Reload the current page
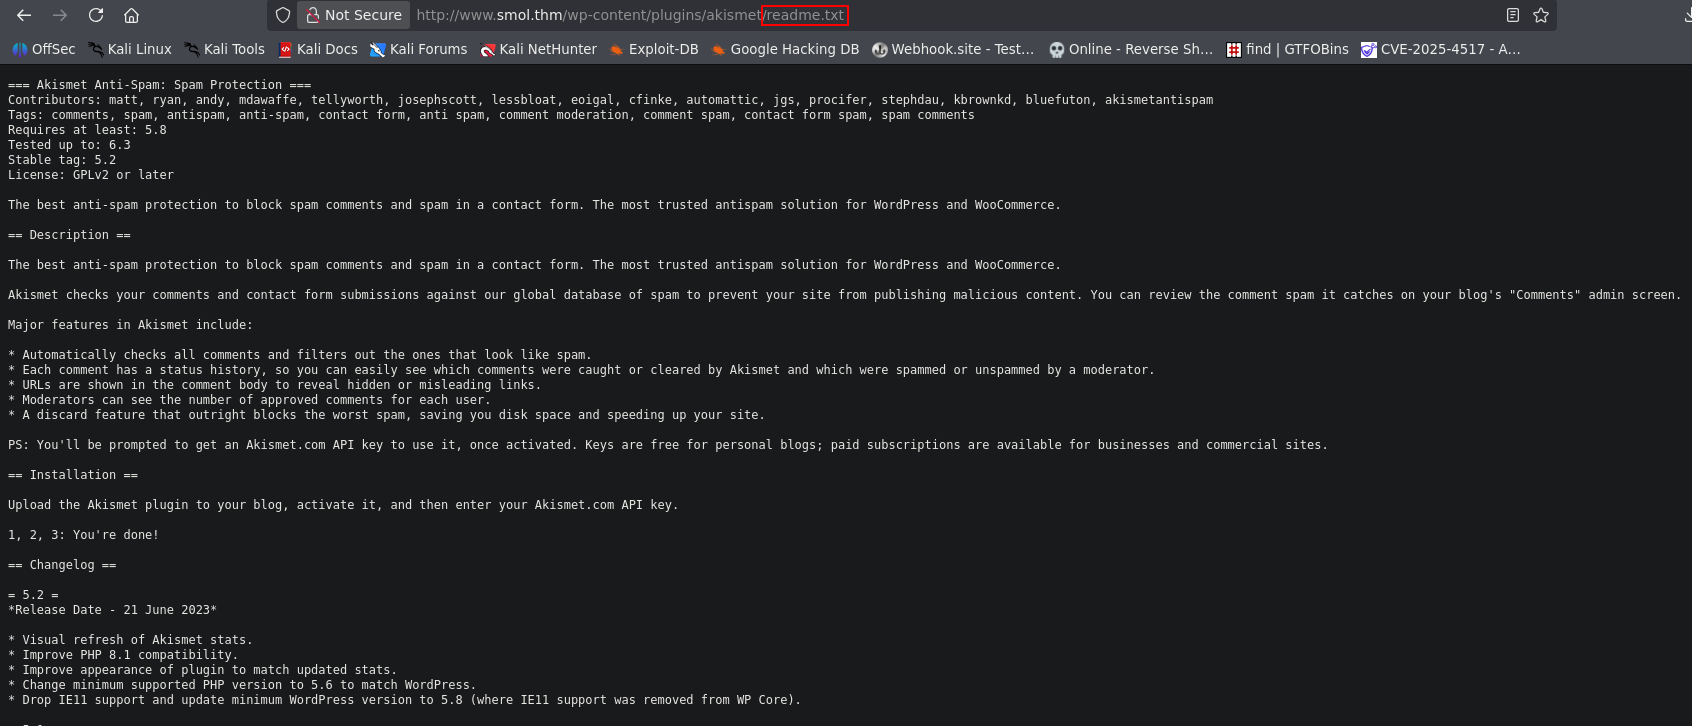The image size is (1692, 726). [96, 15]
